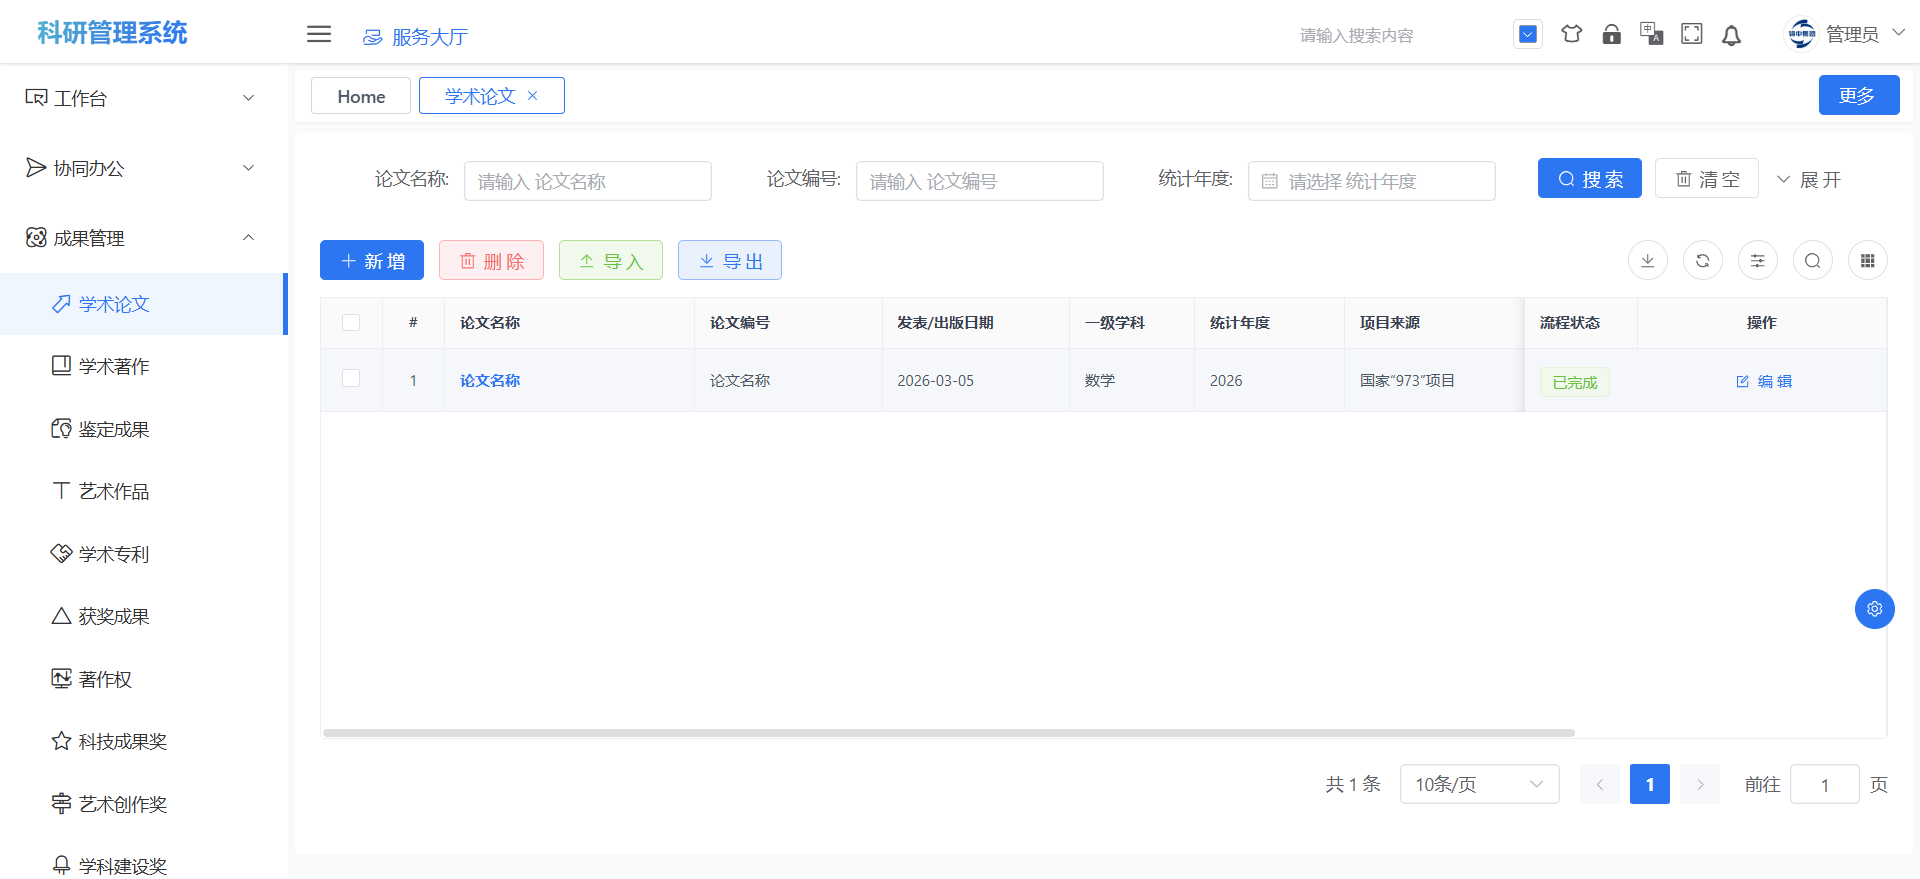Click the horizontal table scrollbar

point(948,733)
